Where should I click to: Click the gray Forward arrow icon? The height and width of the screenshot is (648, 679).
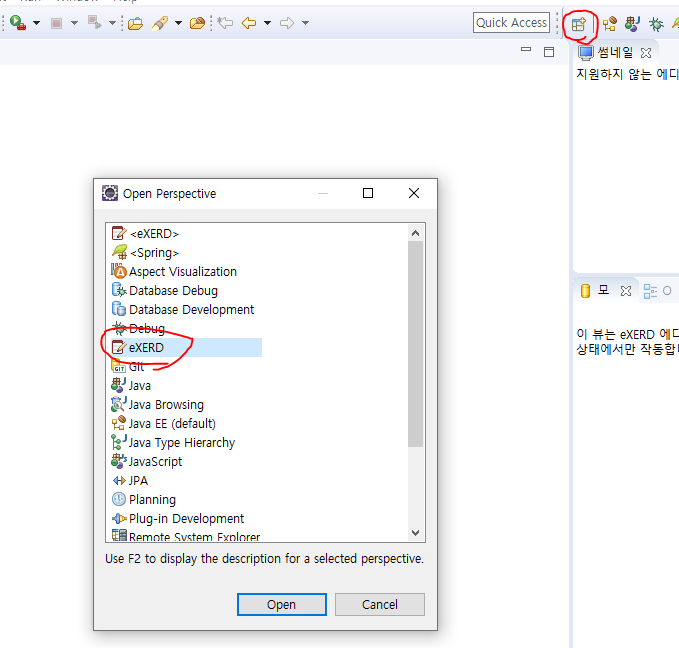[x=287, y=23]
